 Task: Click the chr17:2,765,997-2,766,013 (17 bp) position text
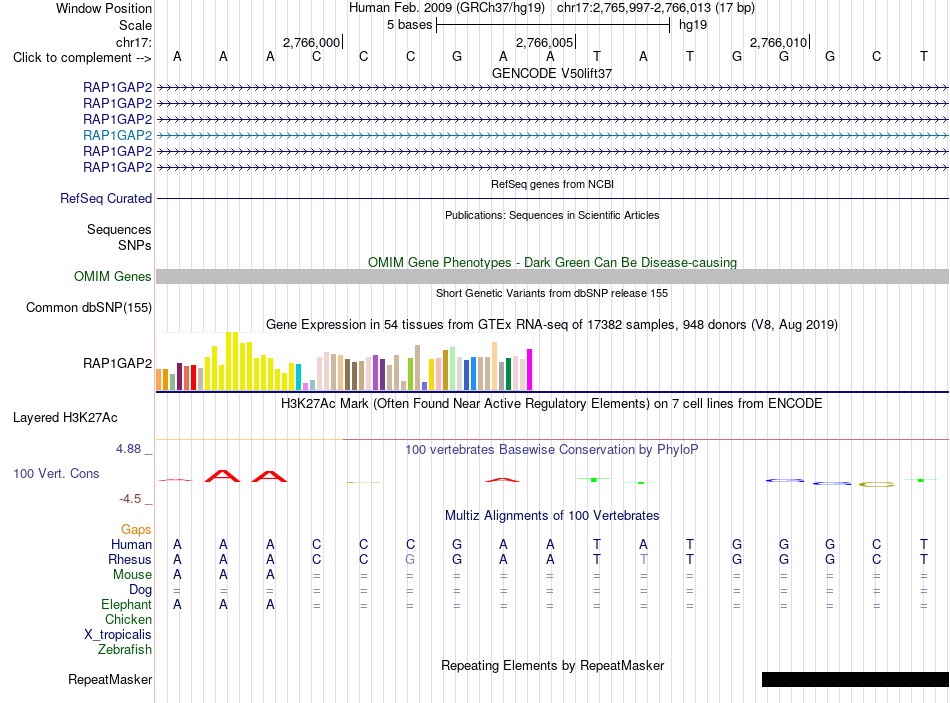(656, 8)
